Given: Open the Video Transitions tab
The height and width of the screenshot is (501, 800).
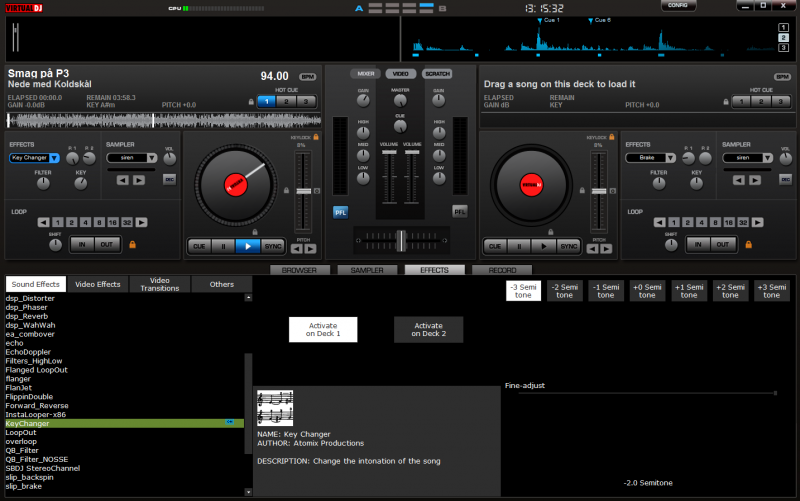Looking at the screenshot, I should (x=160, y=284).
